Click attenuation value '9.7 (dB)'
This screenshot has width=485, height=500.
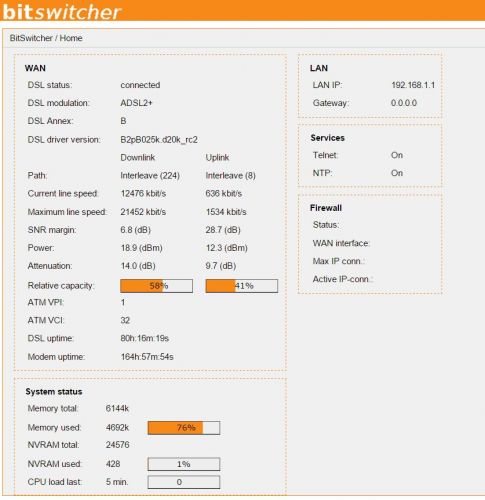click(x=221, y=266)
